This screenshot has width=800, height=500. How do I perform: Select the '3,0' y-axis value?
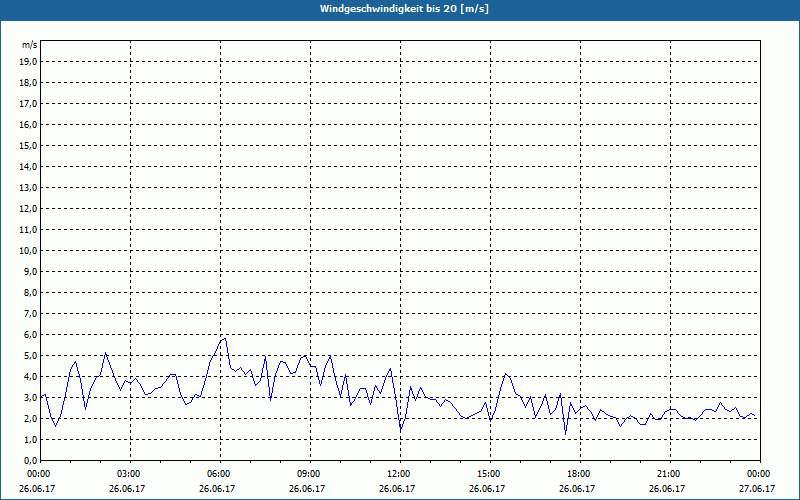pos(30,397)
